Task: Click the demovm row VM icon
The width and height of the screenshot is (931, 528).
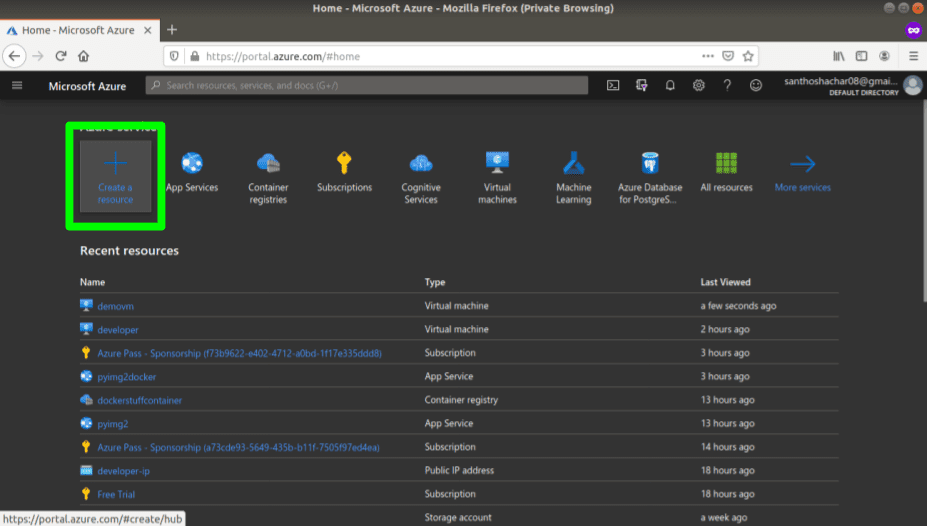Action: pos(87,306)
